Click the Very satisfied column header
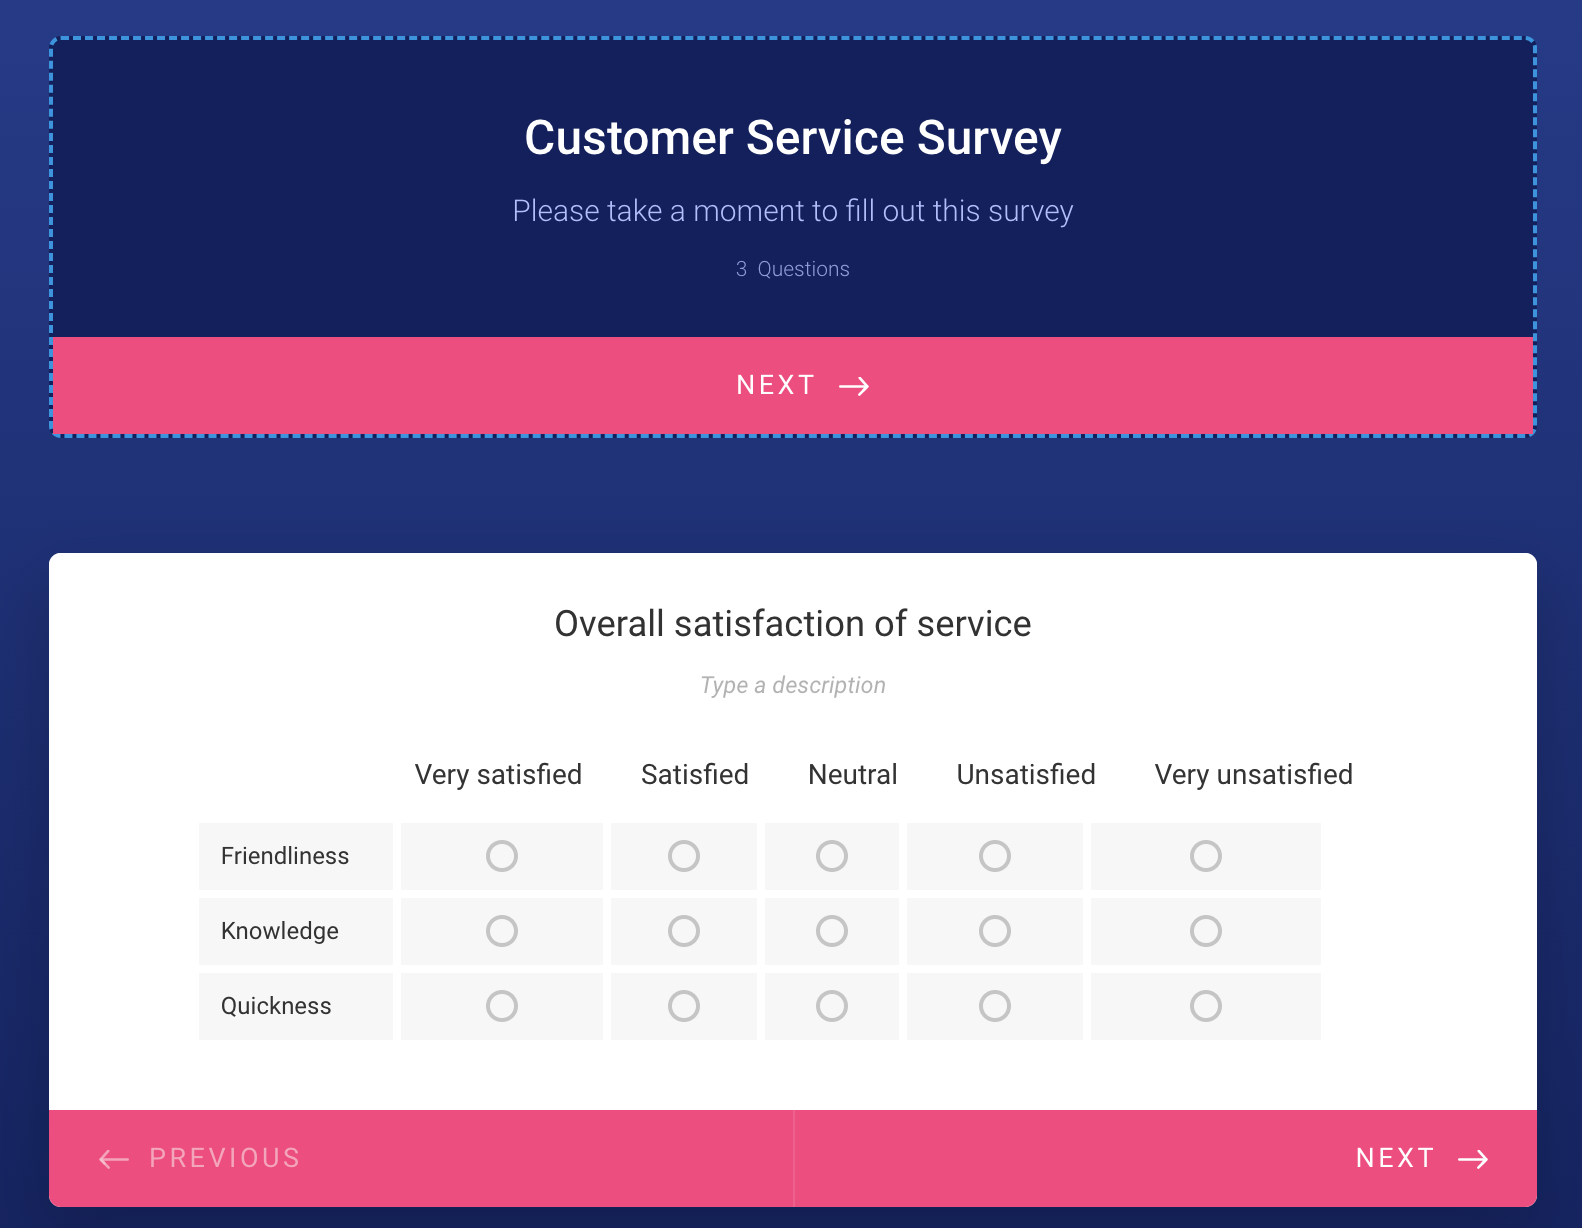The height and width of the screenshot is (1228, 1582). (498, 775)
